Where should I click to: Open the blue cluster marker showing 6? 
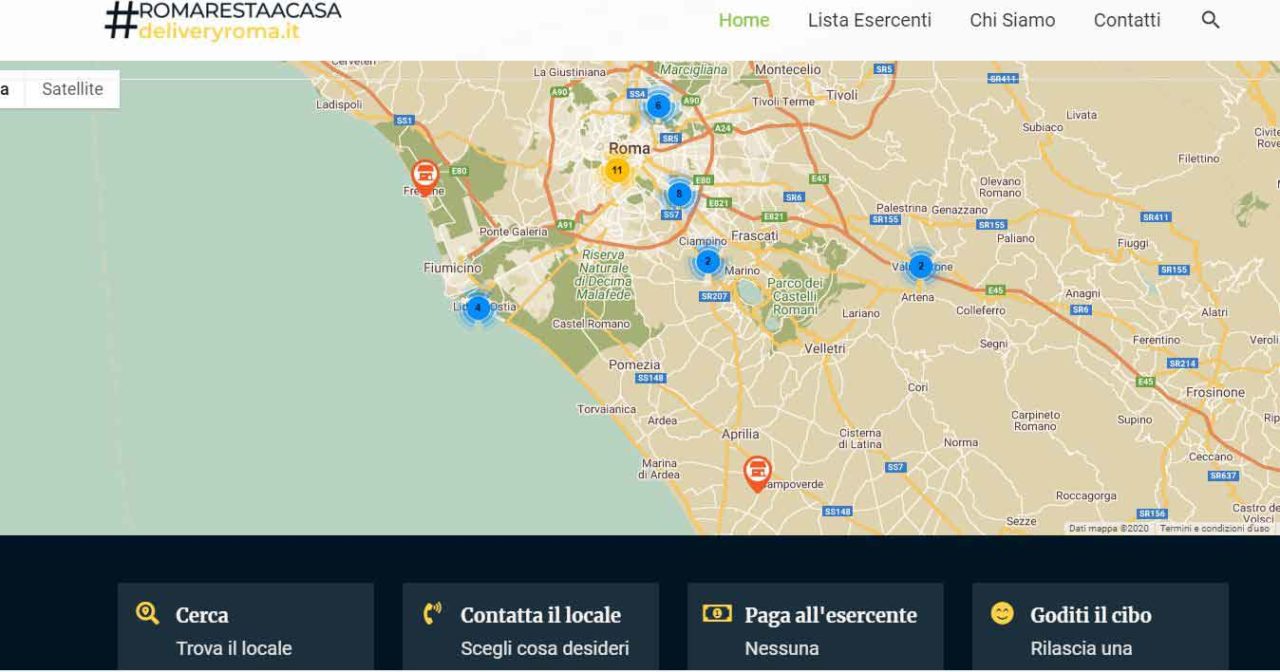pos(657,105)
